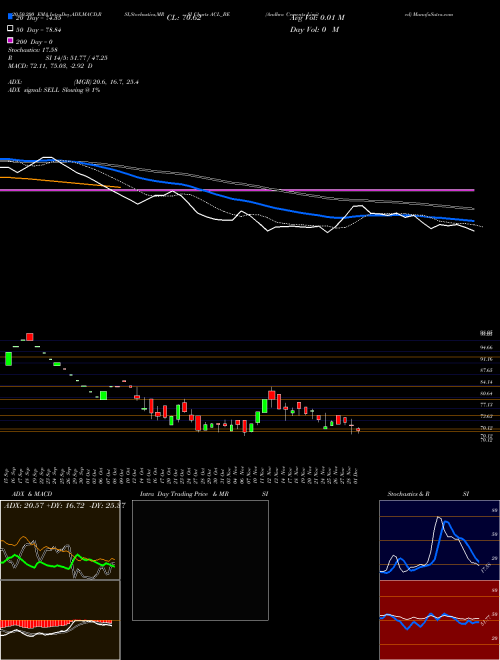Click the 'Stochastics & R' panel title
This screenshot has height=660, width=500.
point(409,494)
